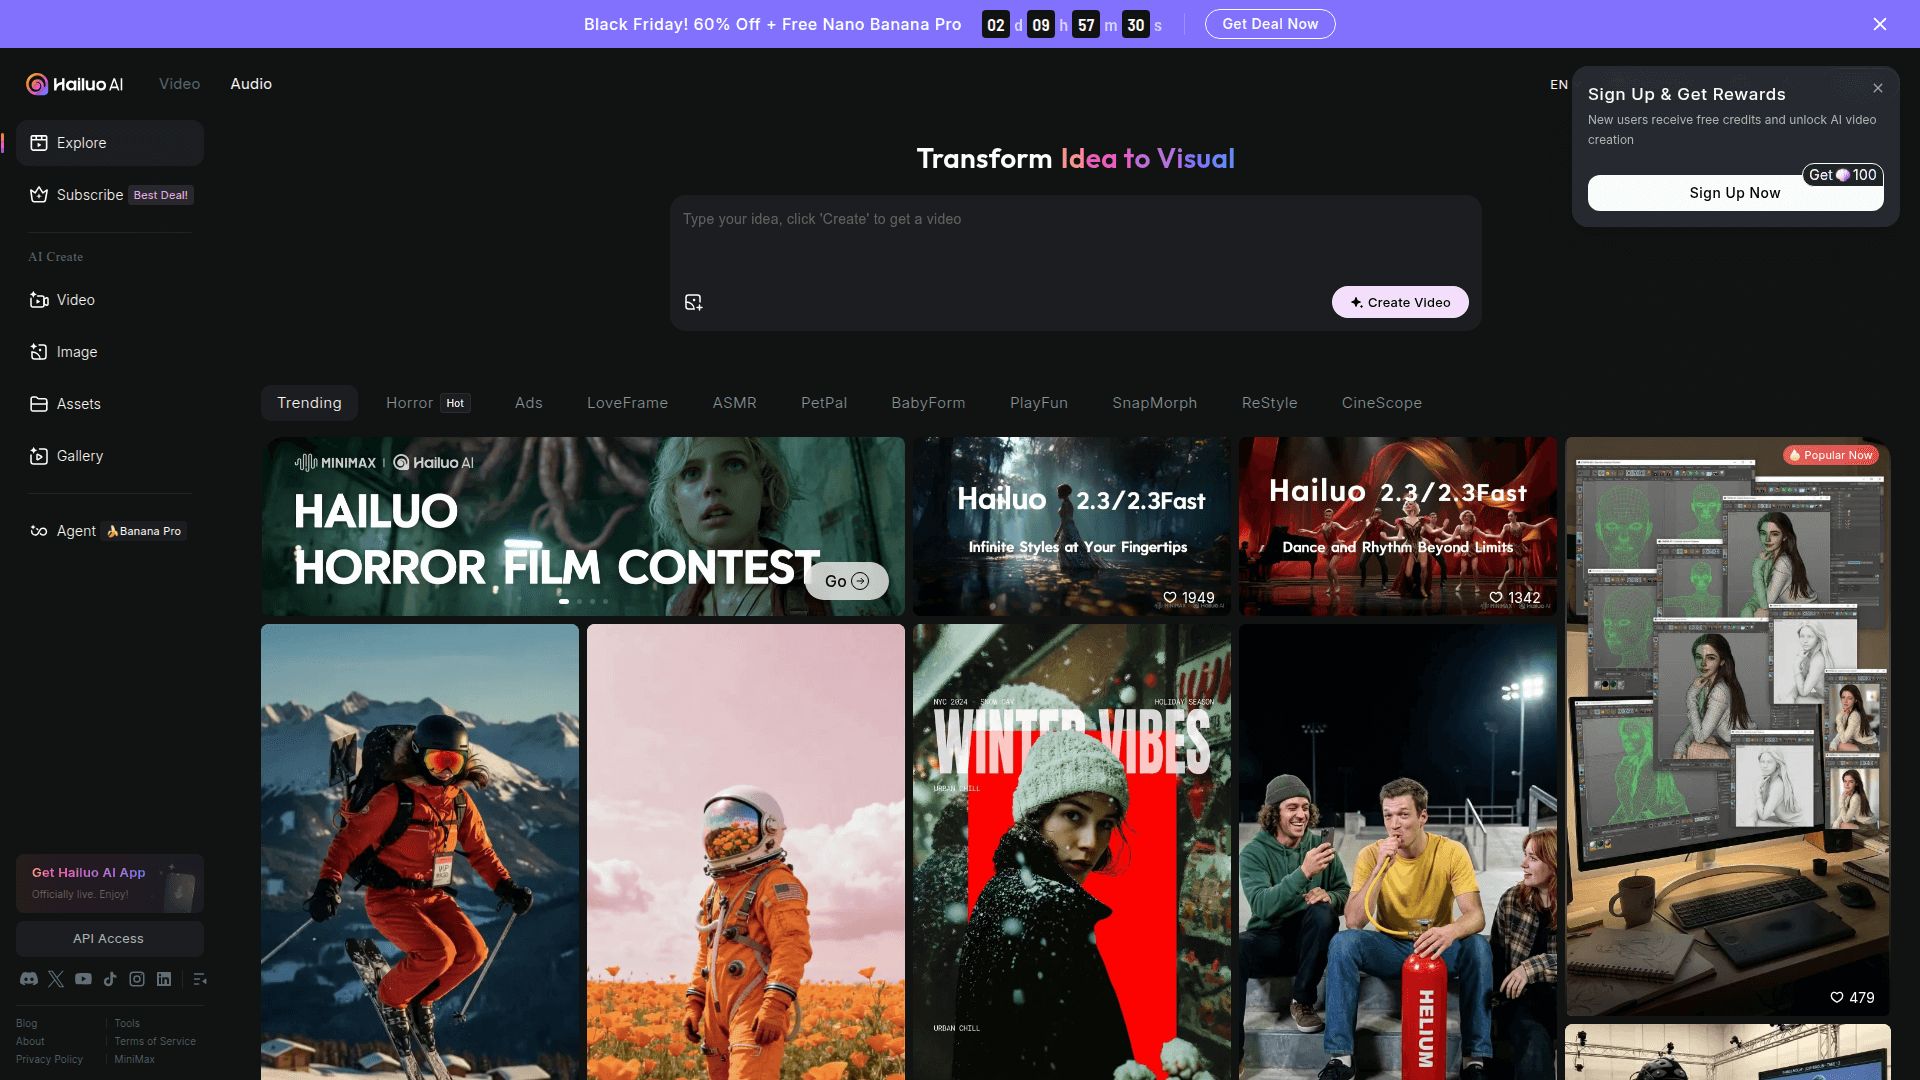Open the X (Twitter) social icon
1920x1080 pixels.
[56, 979]
